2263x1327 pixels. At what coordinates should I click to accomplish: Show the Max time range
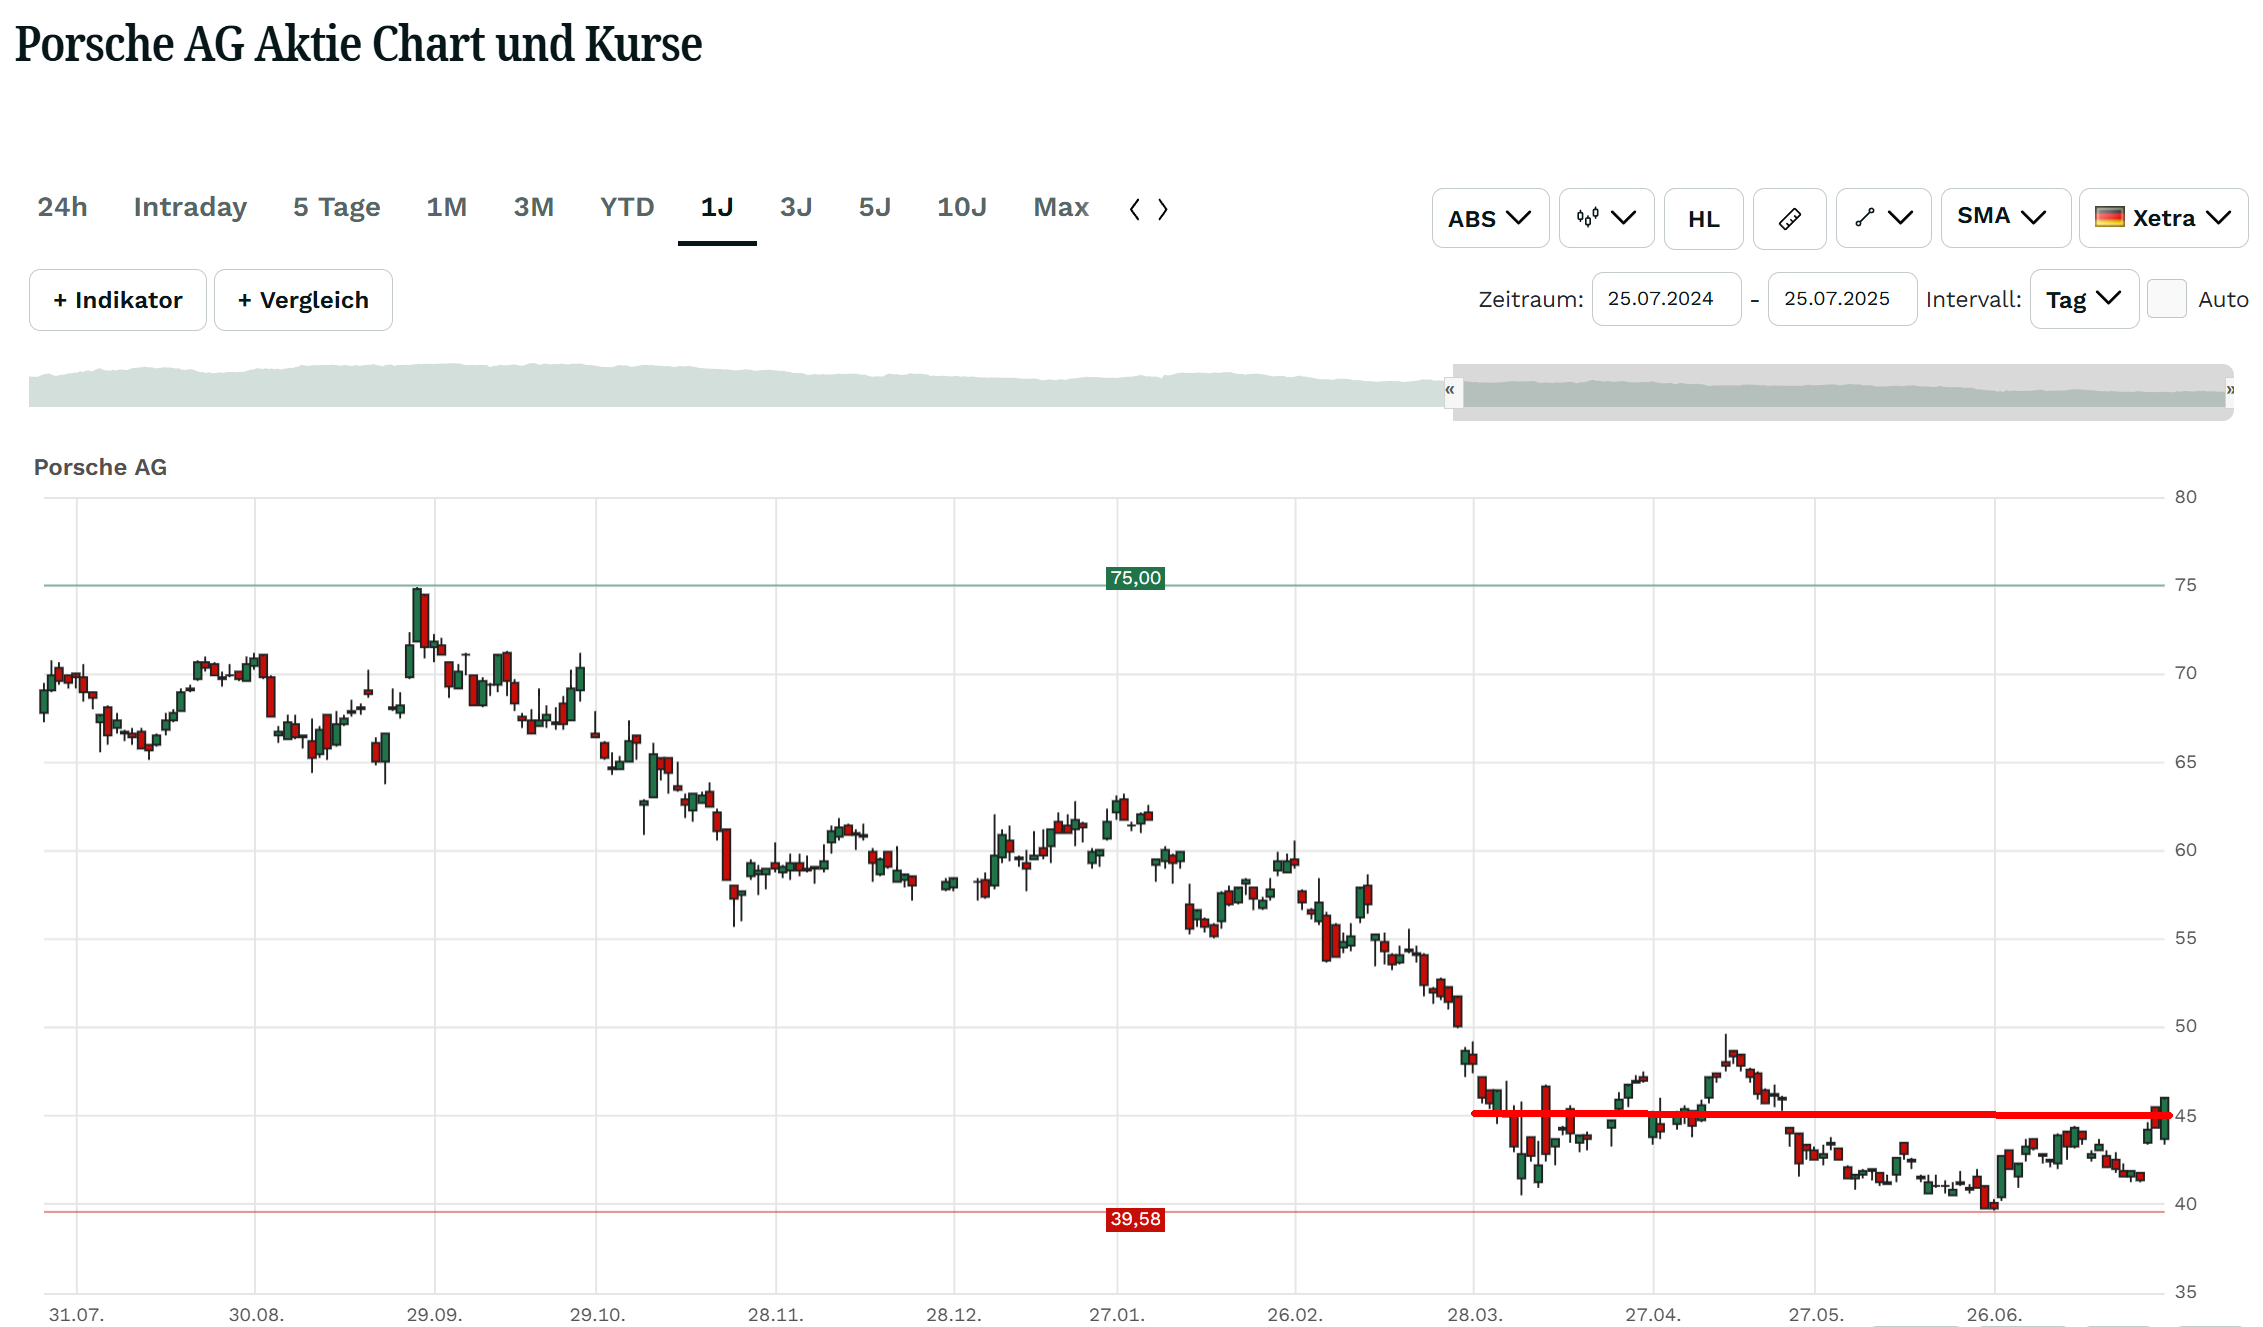(1061, 207)
